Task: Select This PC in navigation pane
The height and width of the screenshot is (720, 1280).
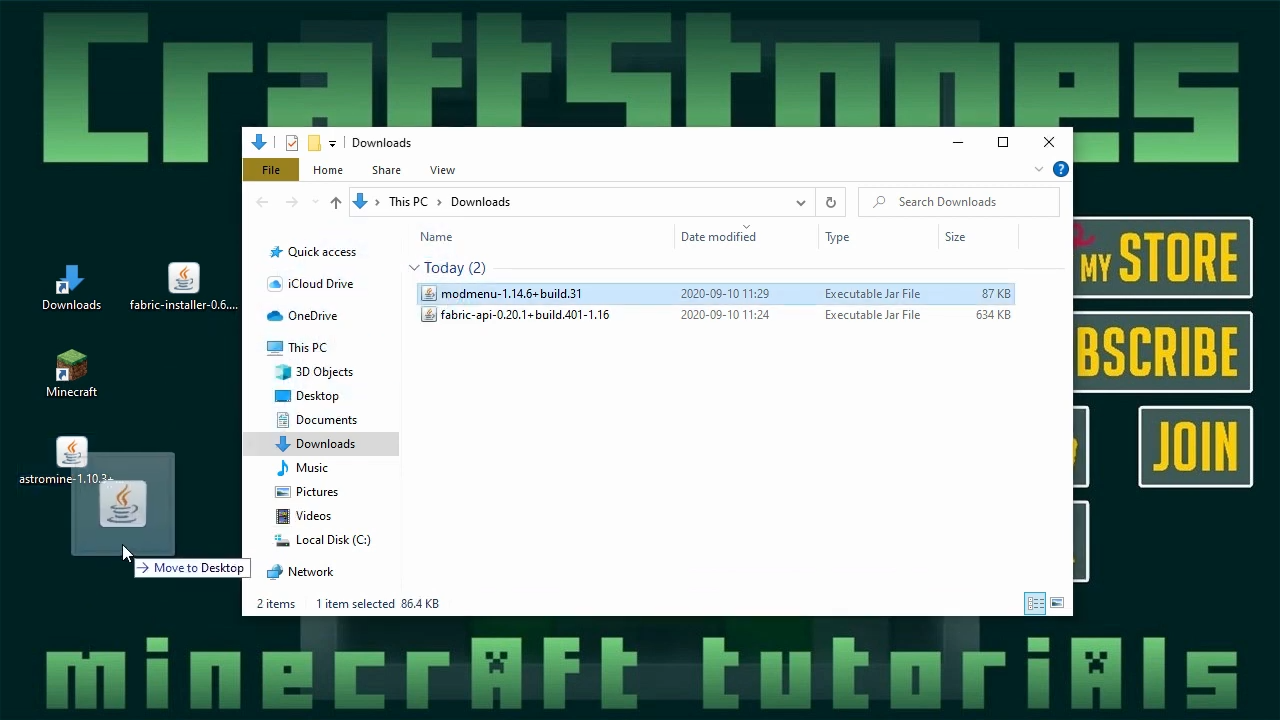Action: click(297, 348)
